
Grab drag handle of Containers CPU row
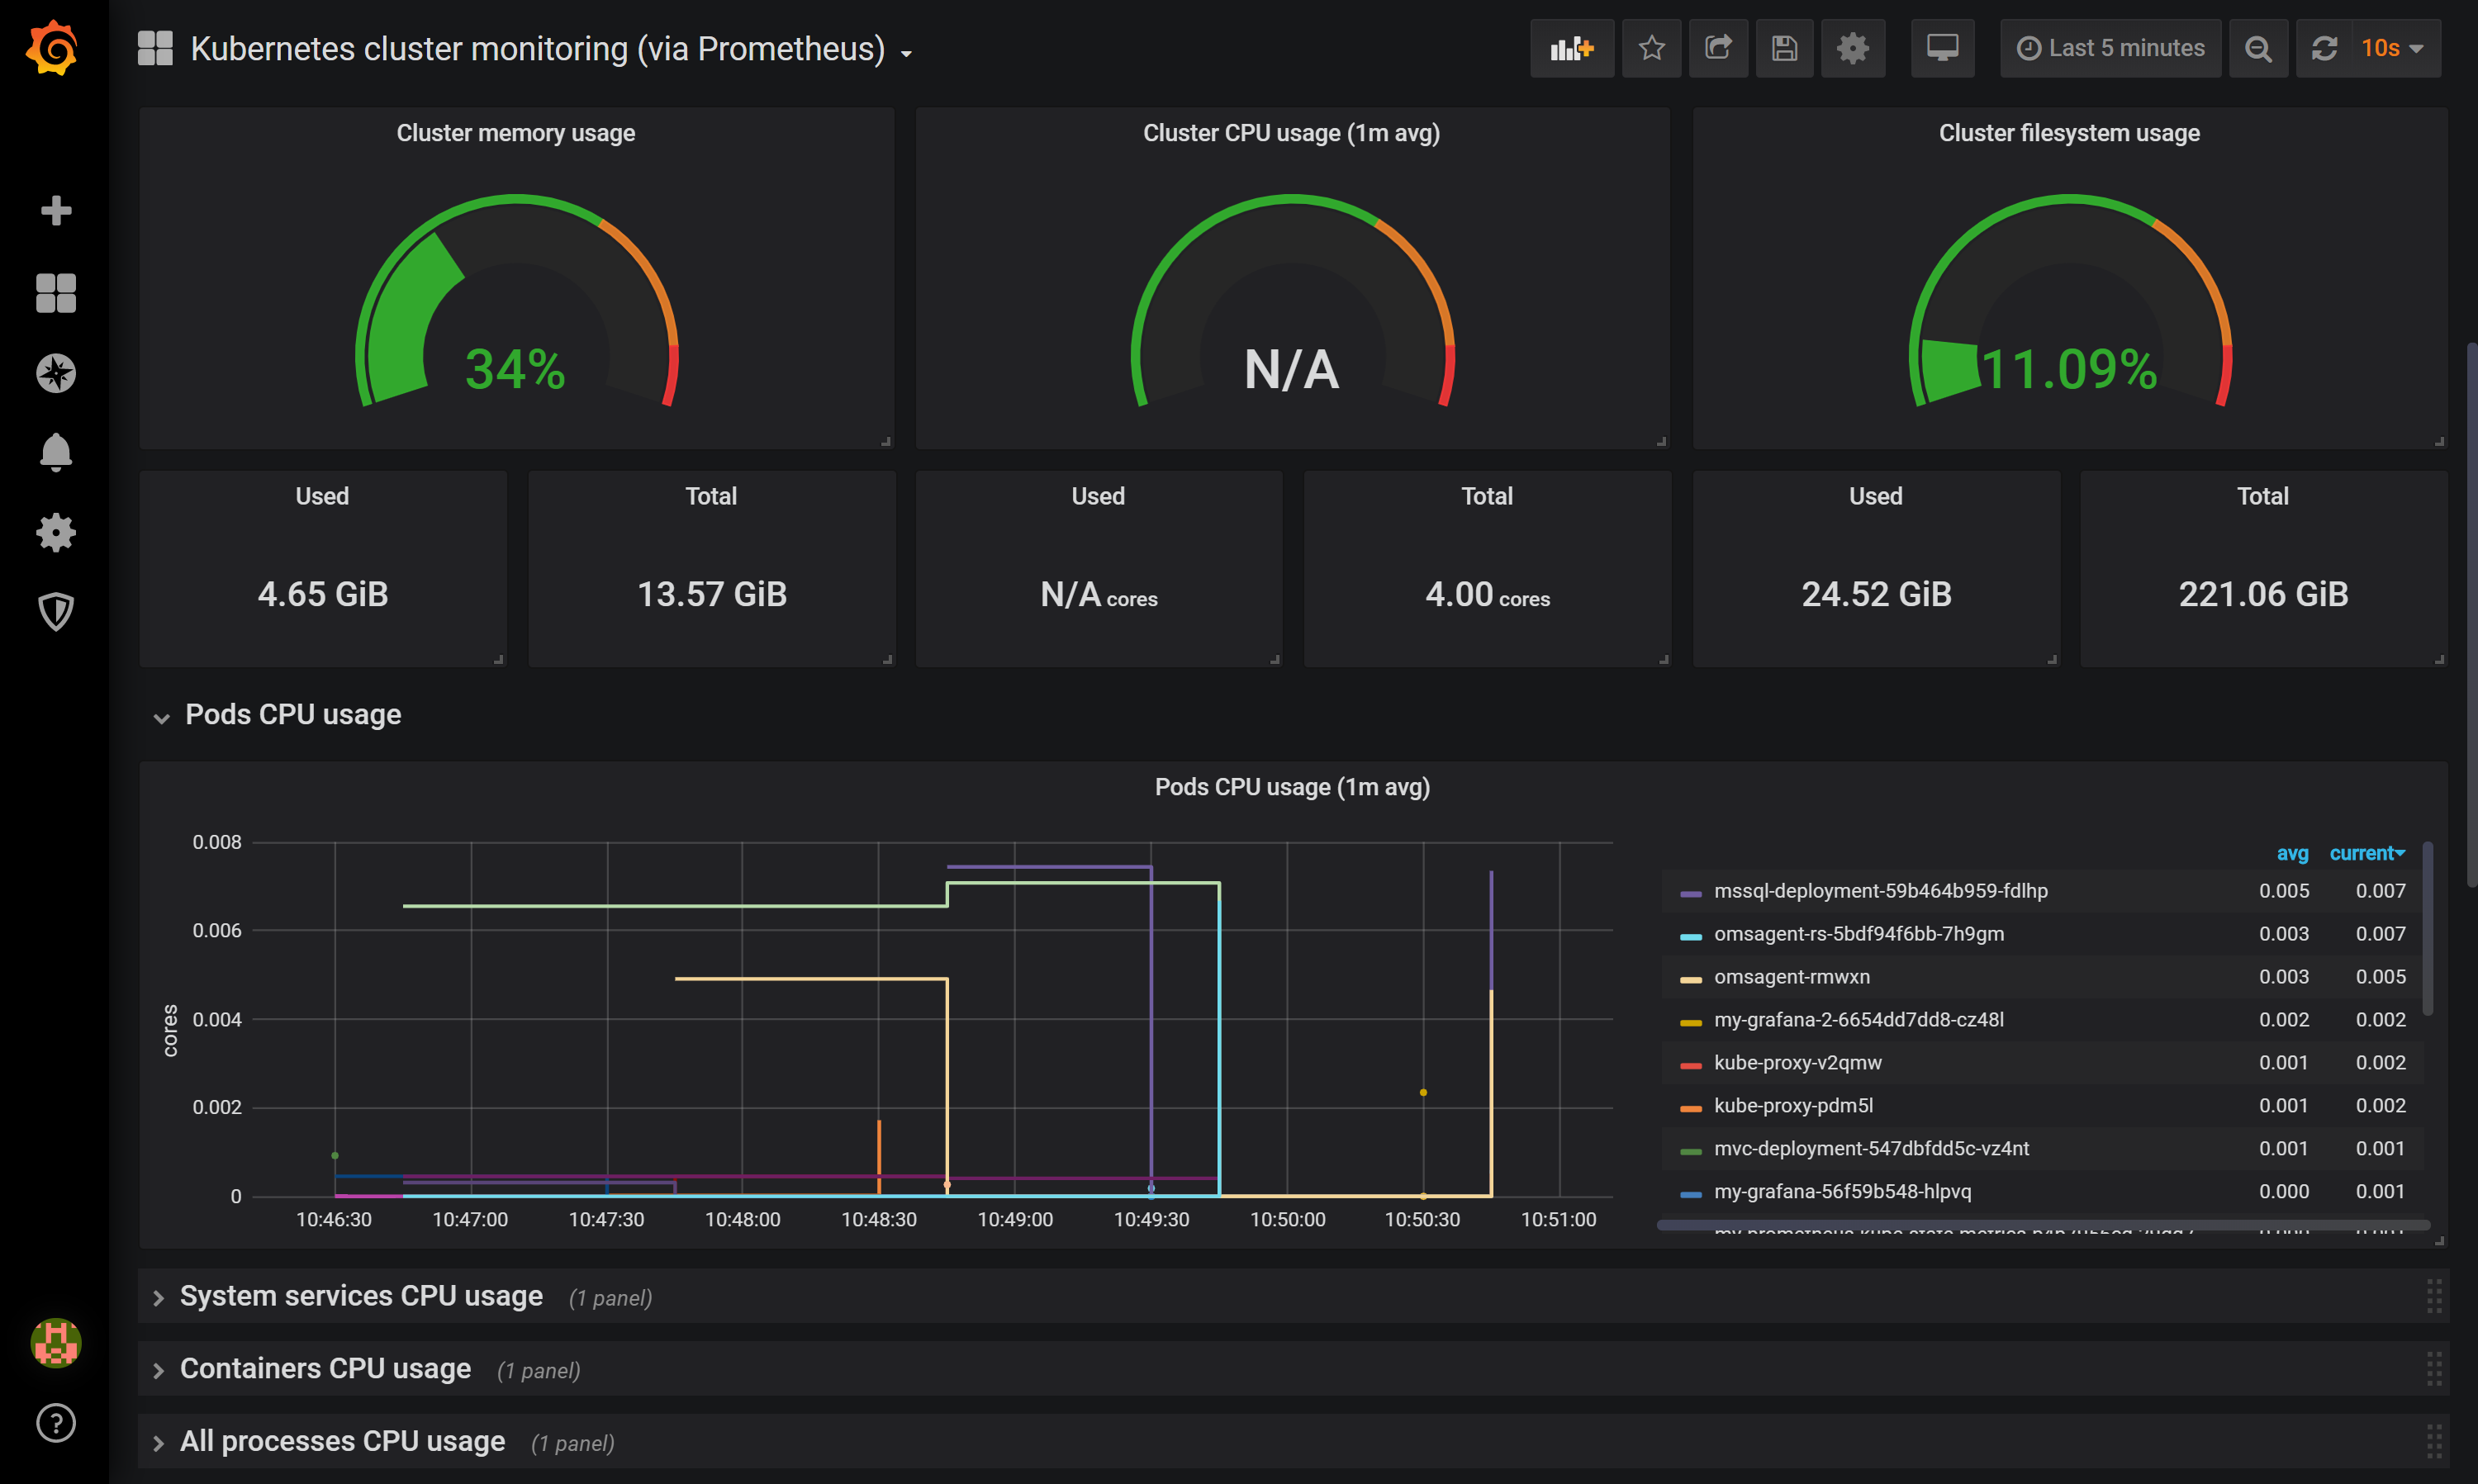click(x=2434, y=1369)
